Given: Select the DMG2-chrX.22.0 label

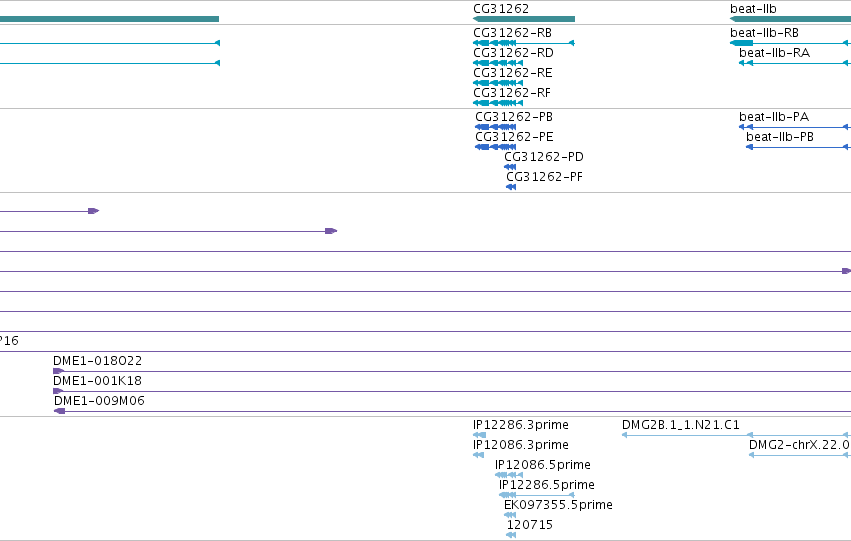Looking at the screenshot, I should point(799,445).
